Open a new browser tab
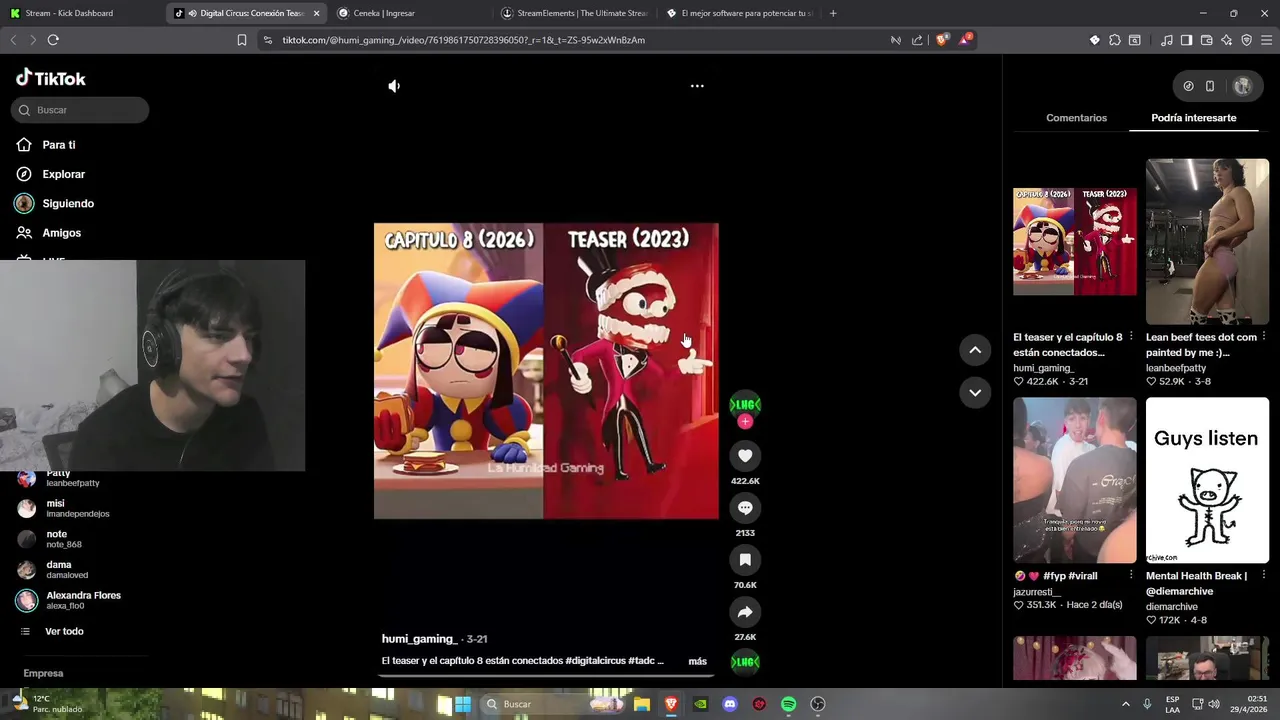Screen dimensions: 1280x720 click(833, 13)
